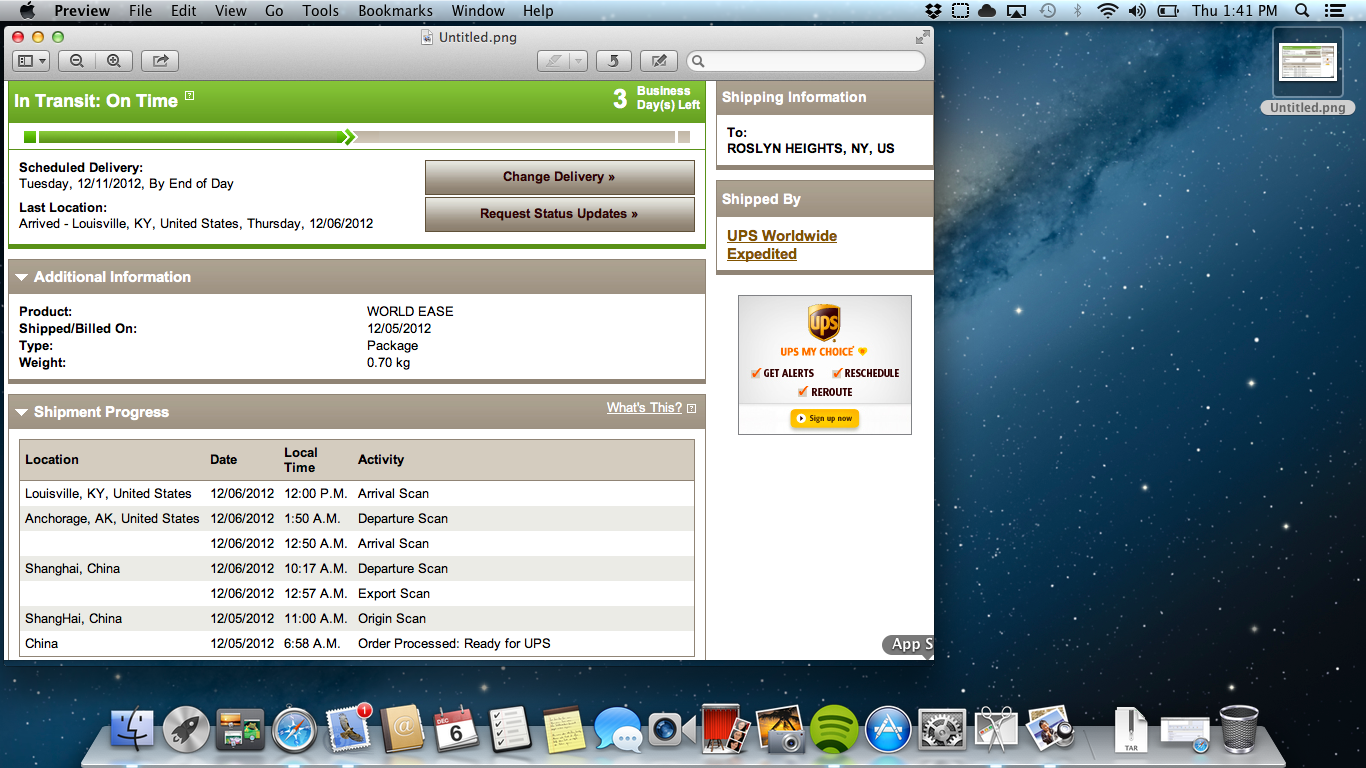
Task: Rotate the image with the rotate button
Action: [x=613, y=61]
